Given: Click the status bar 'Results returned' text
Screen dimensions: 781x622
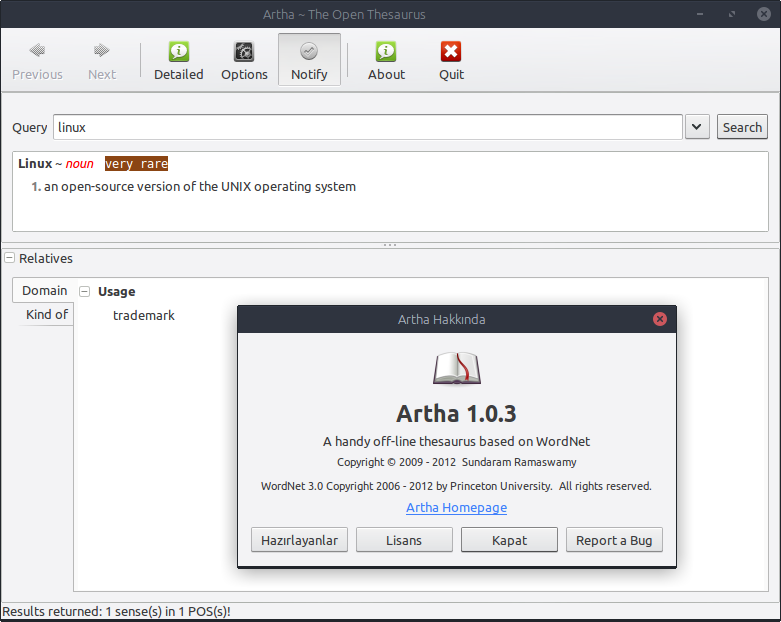Looking at the screenshot, I should tap(117, 612).
